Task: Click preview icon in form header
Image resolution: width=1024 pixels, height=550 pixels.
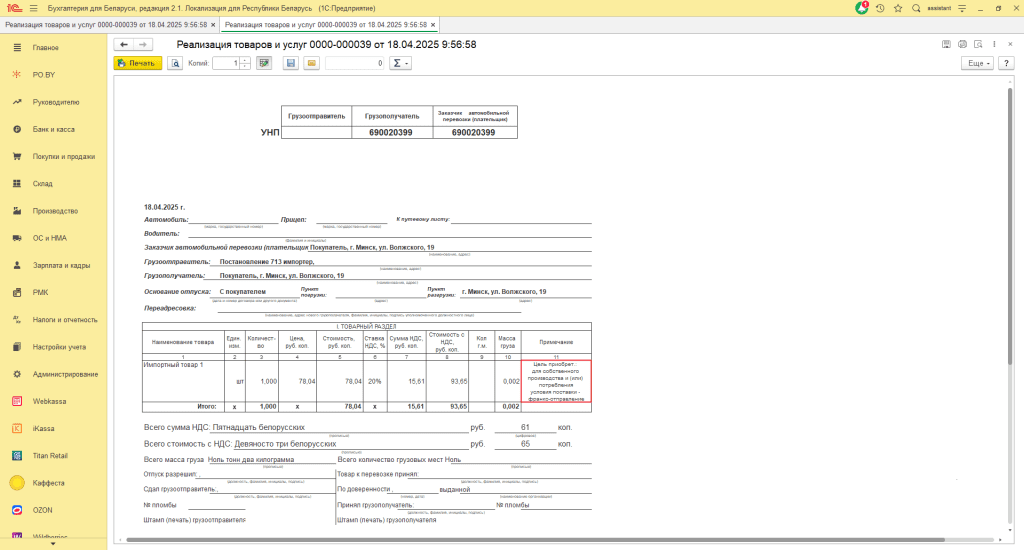Action: click(978, 44)
